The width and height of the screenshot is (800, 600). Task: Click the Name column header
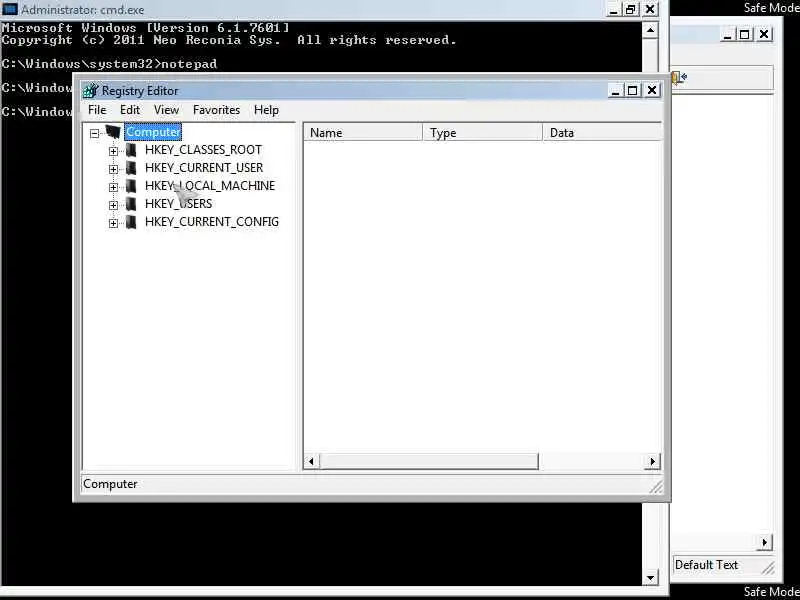pyautogui.click(x=363, y=133)
